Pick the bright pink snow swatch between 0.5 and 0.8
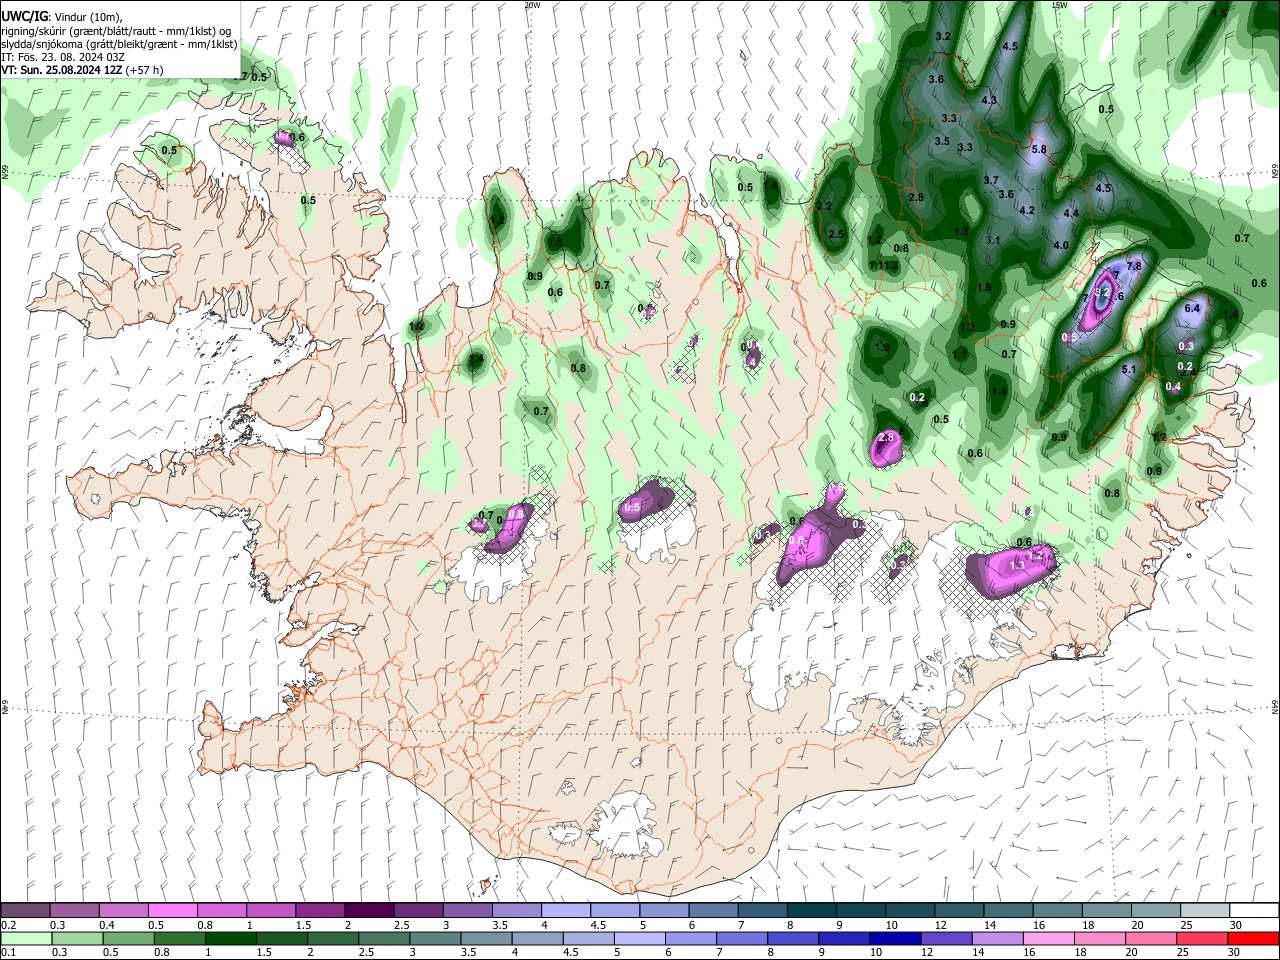The width and height of the screenshot is (1280, 960). [x=172, y=911]
